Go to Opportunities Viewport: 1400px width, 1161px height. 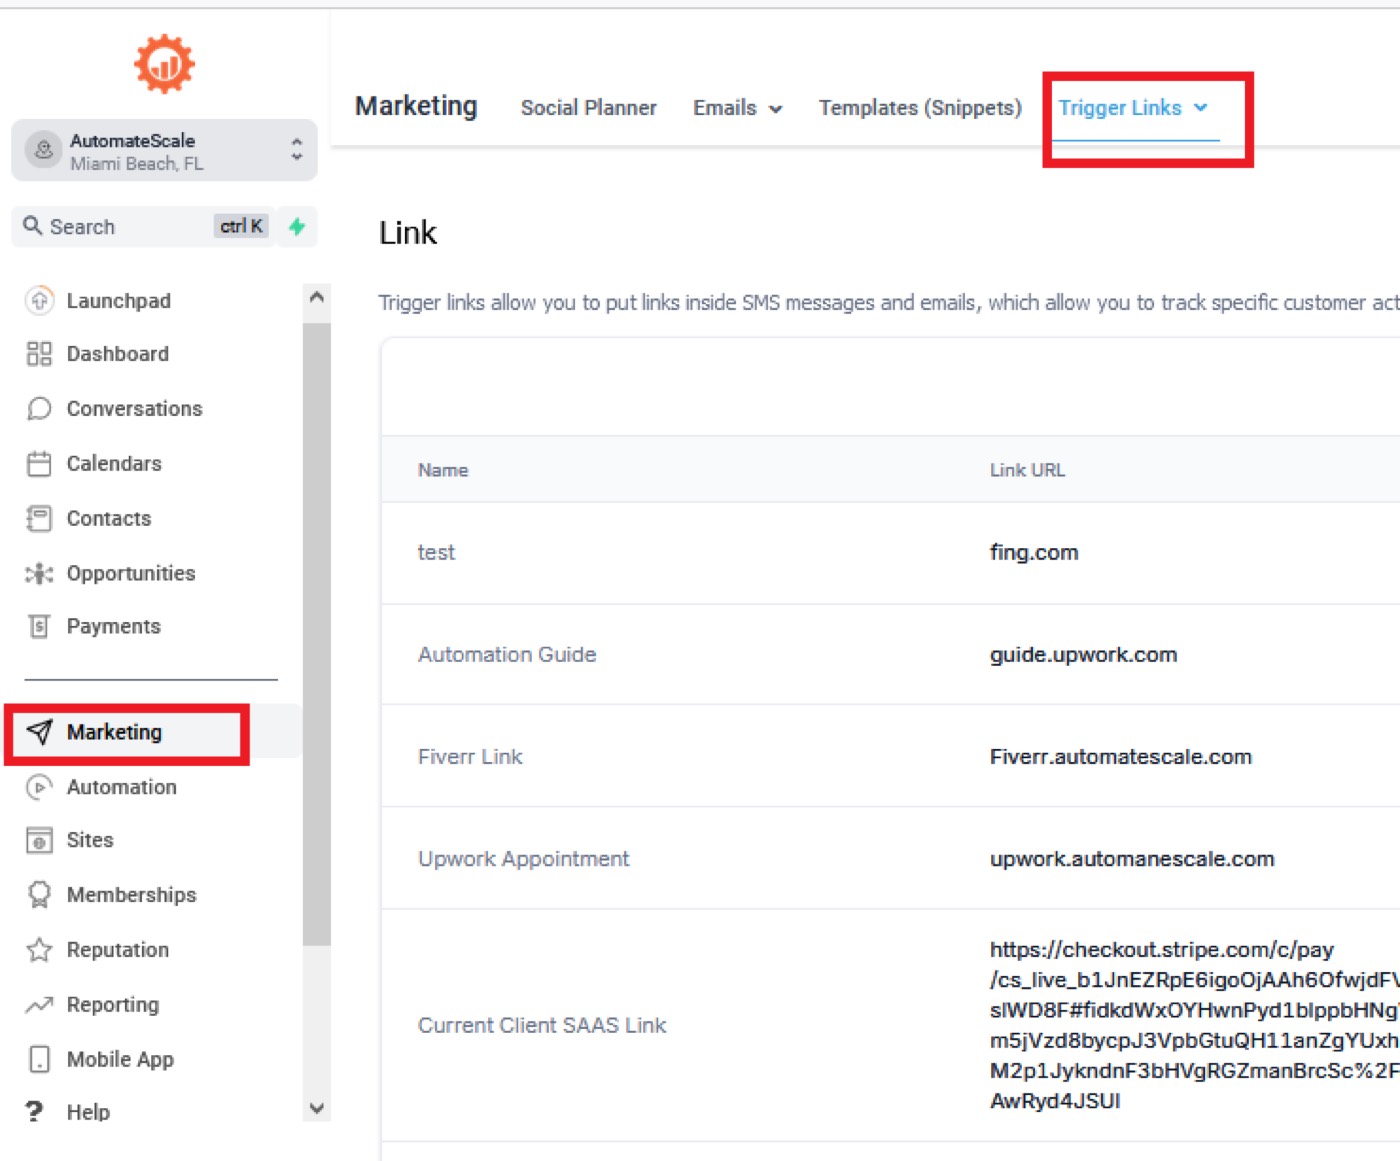pyautogui.click(x=131, y=573)
